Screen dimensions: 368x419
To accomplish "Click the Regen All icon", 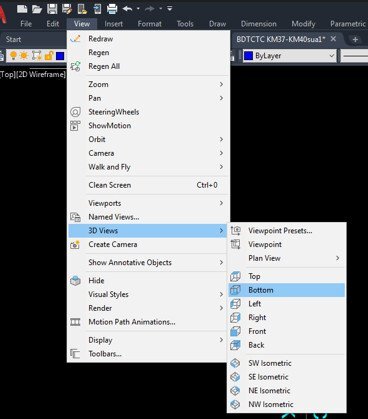I will pos(75,66).
